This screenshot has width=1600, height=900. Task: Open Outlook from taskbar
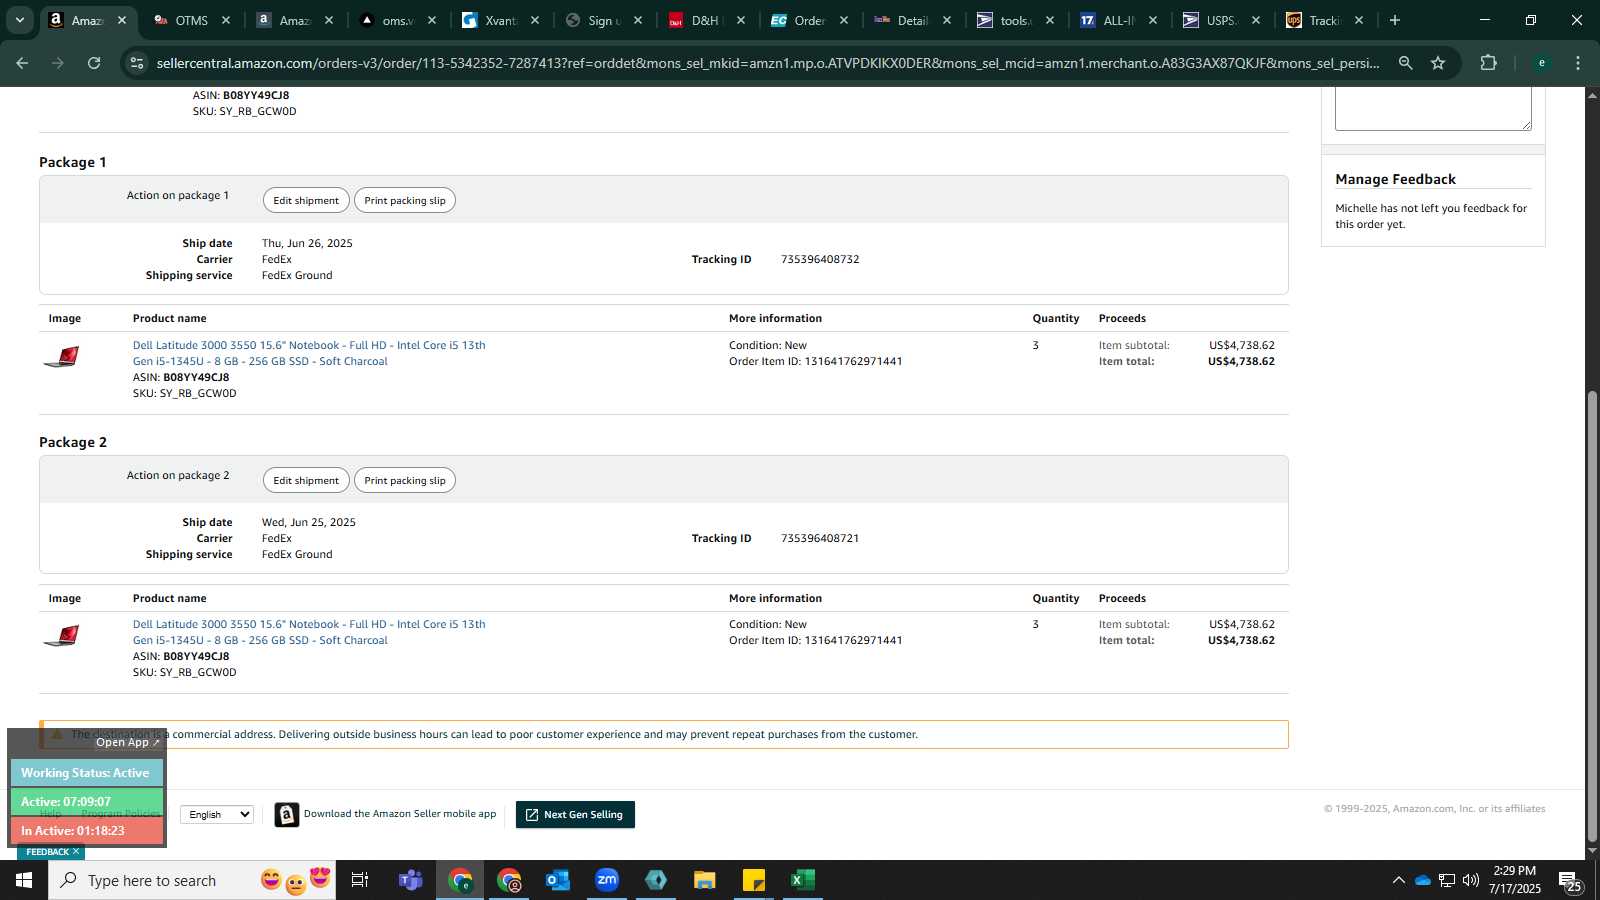[x=558, y=880]
